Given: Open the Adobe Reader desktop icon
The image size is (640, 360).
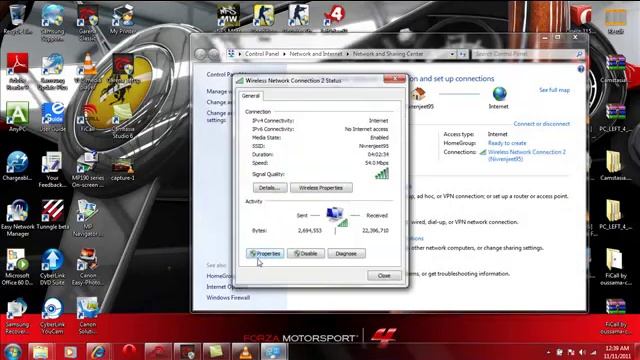Looking at the screenshot, I should pos(17,71).
